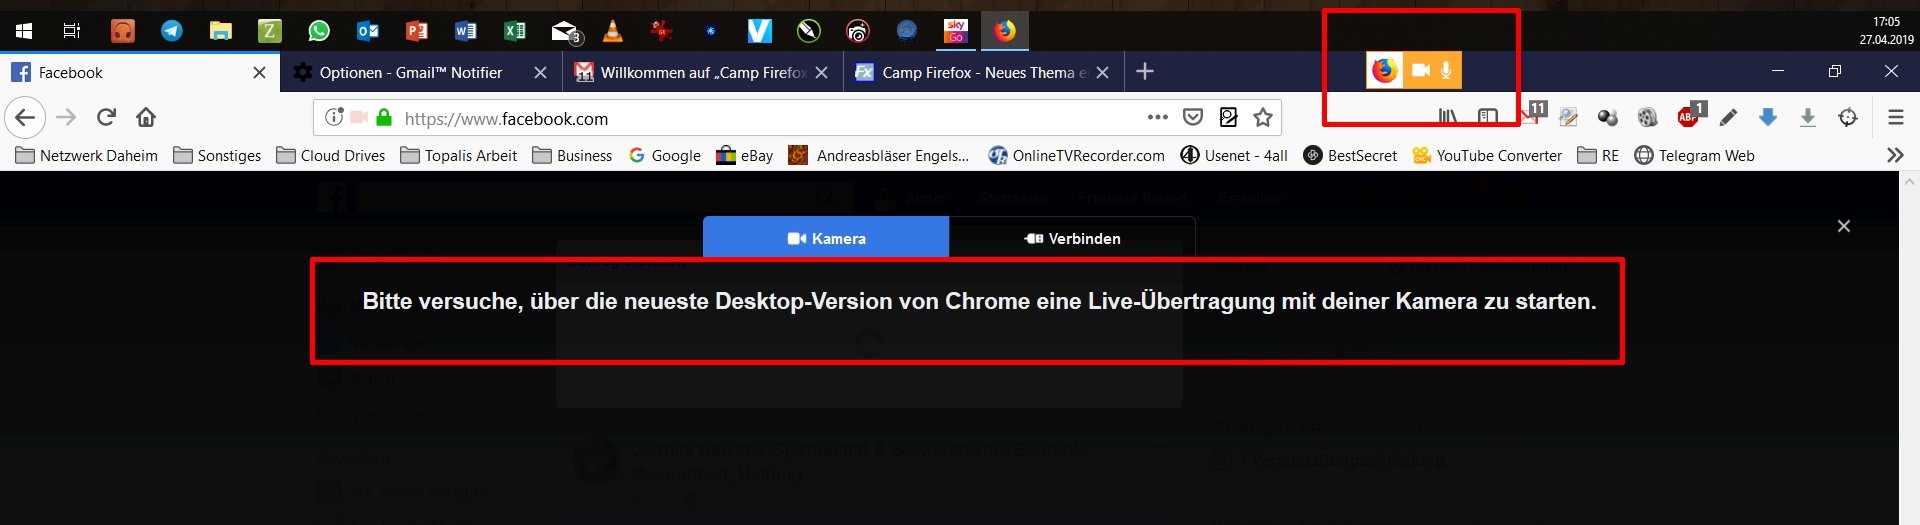
Task: Close the Gmail Notifier tab
Action: click(540, 72)
